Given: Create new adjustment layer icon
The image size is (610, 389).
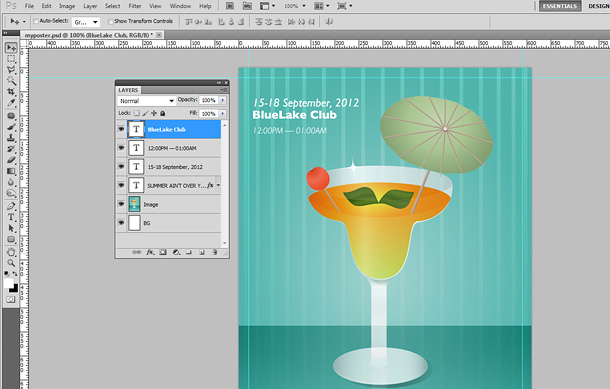Looking at the screenshot, I should click(176, 252).
